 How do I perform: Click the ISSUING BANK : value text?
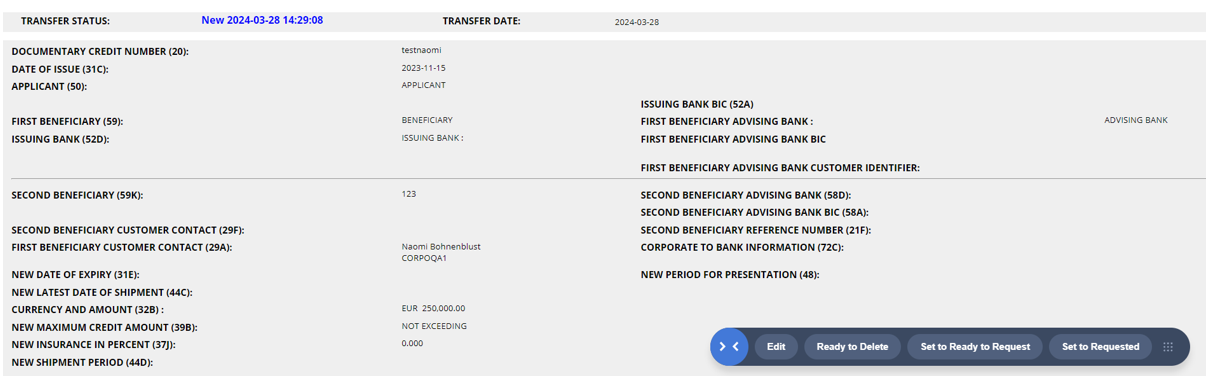point(433,138)
